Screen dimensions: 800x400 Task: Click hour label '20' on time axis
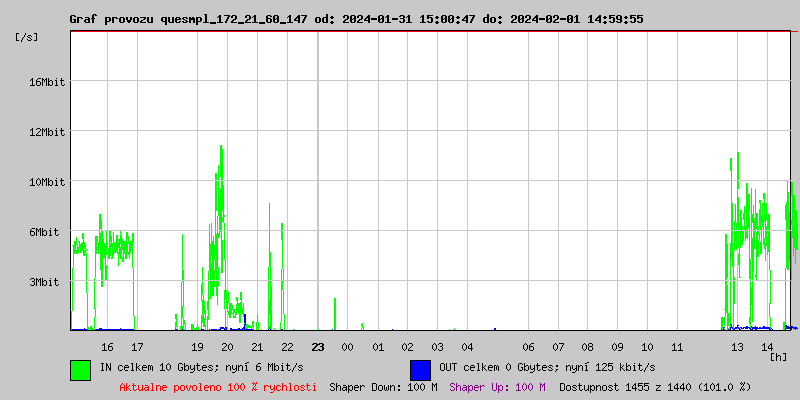pyautogui.click(x=227, y=347)
